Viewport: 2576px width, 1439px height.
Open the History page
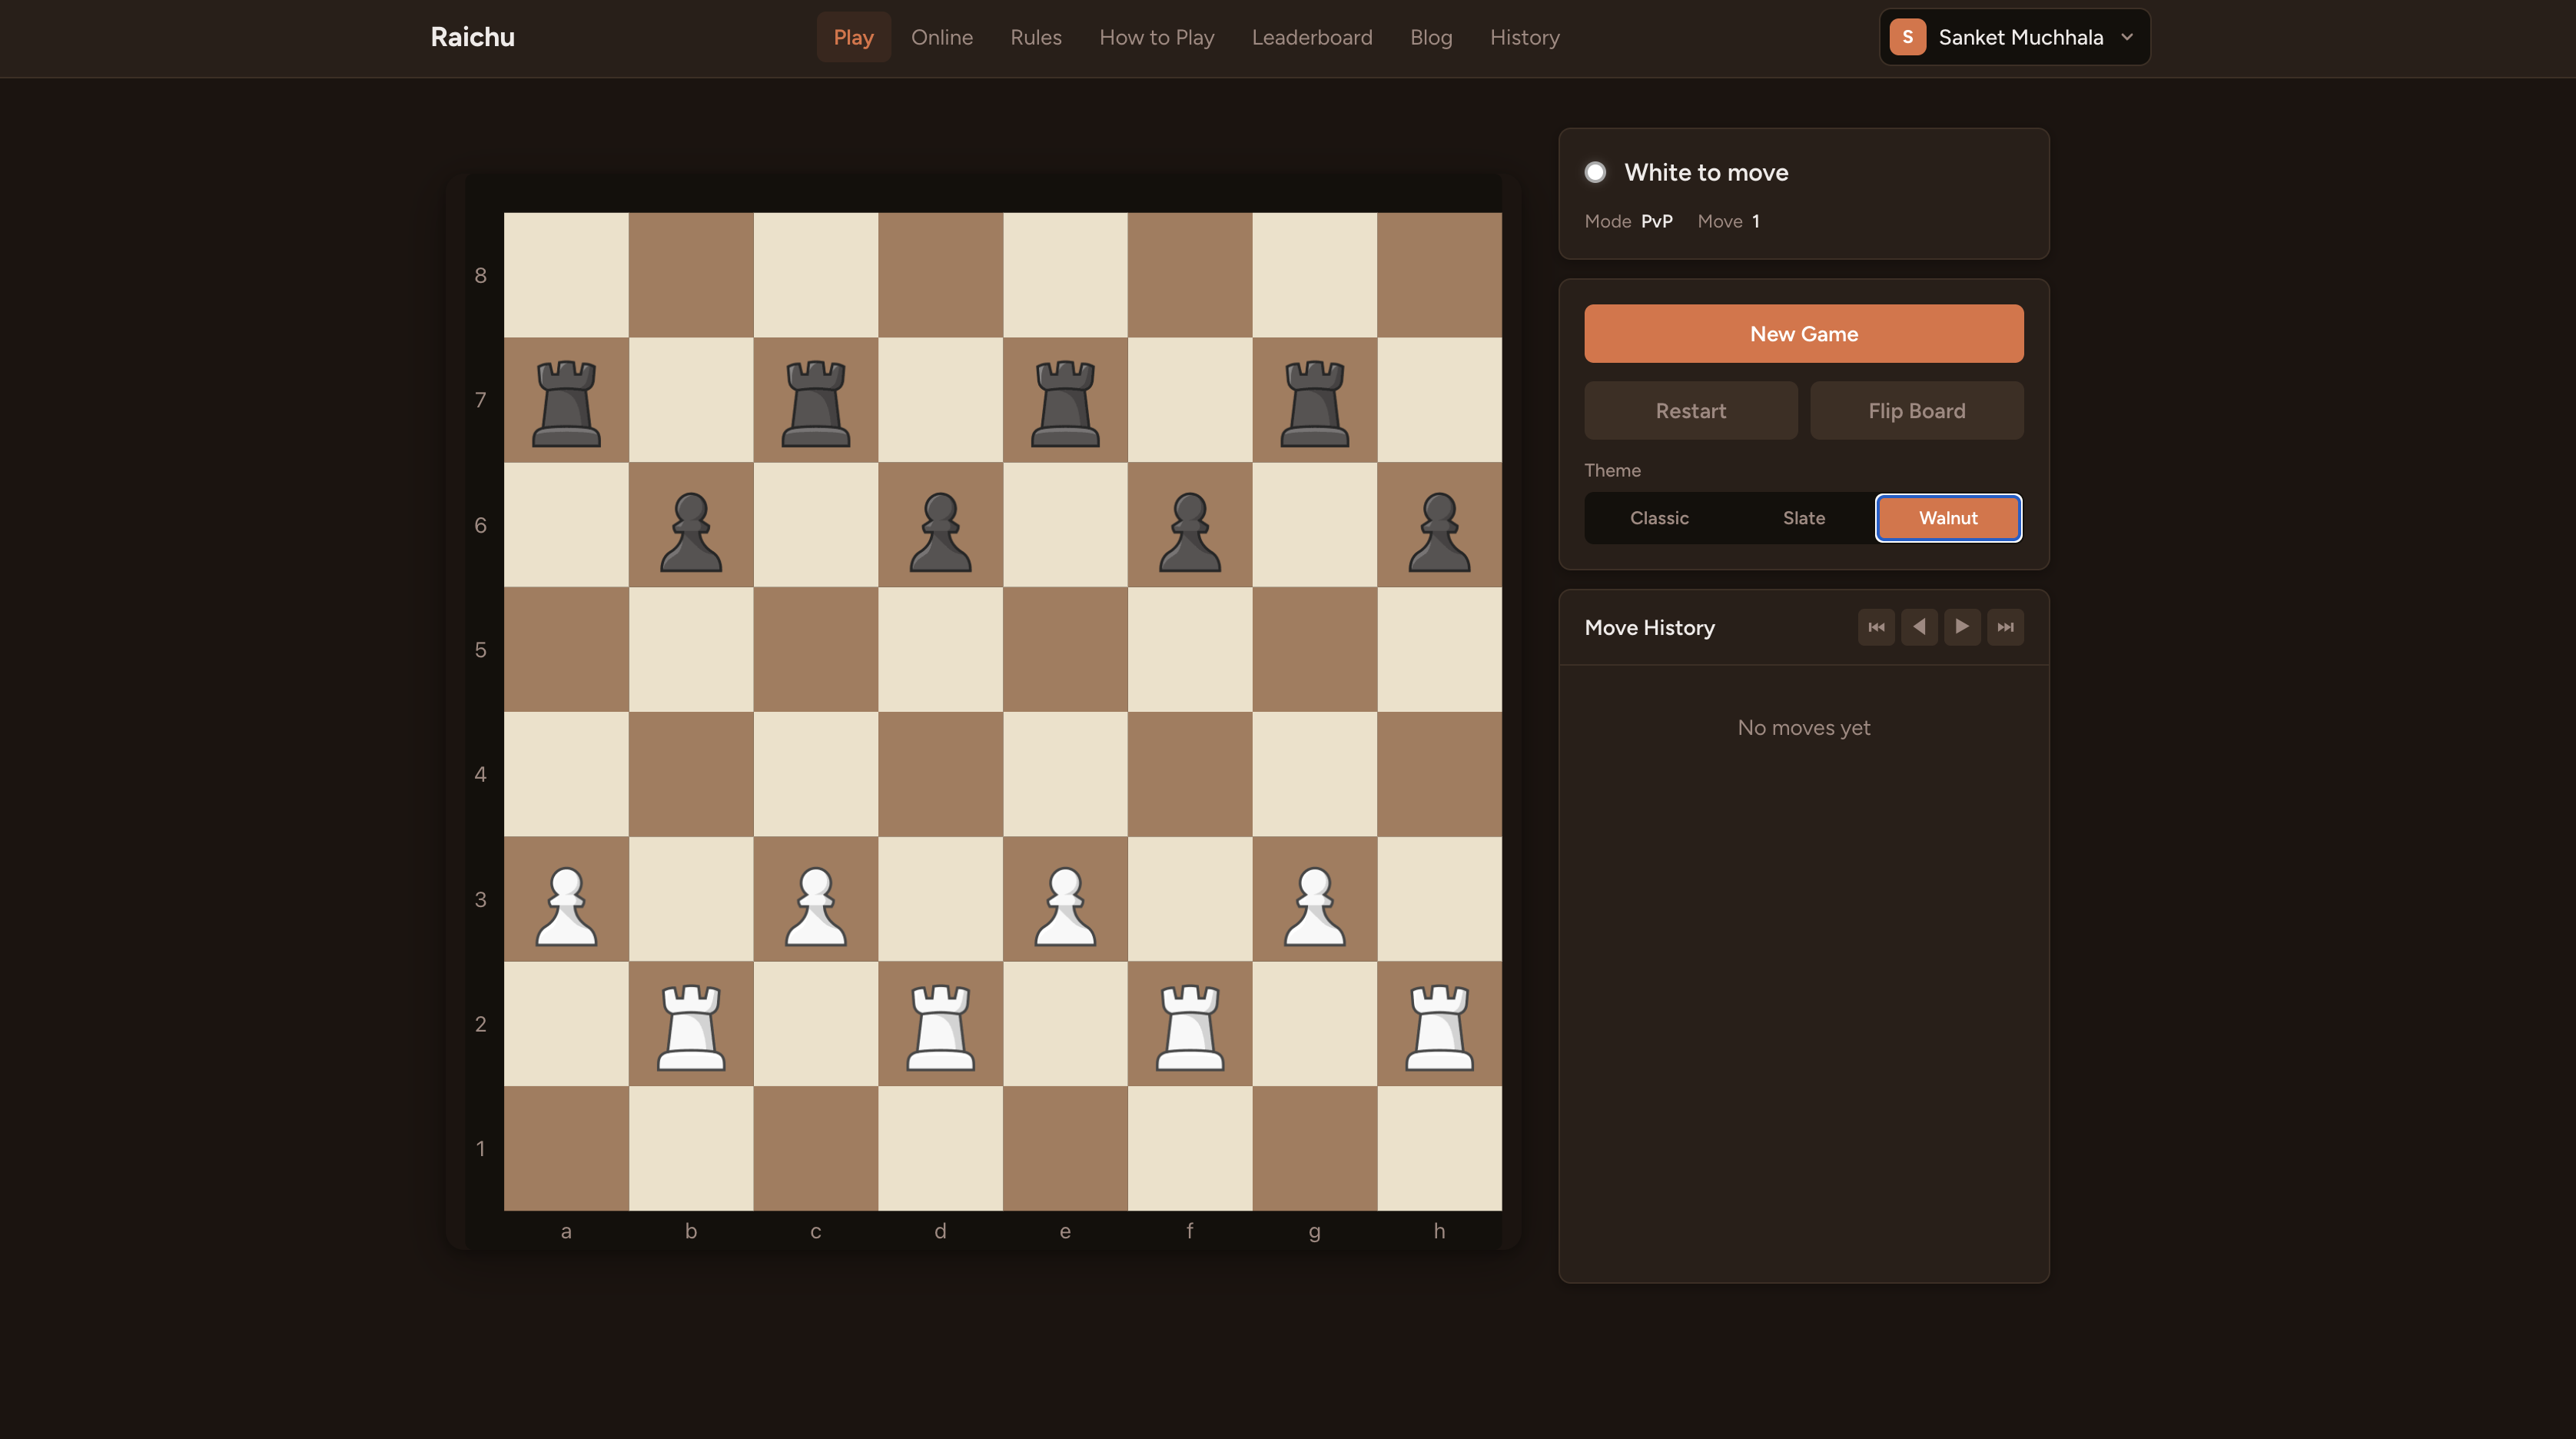pos(1525,37)
